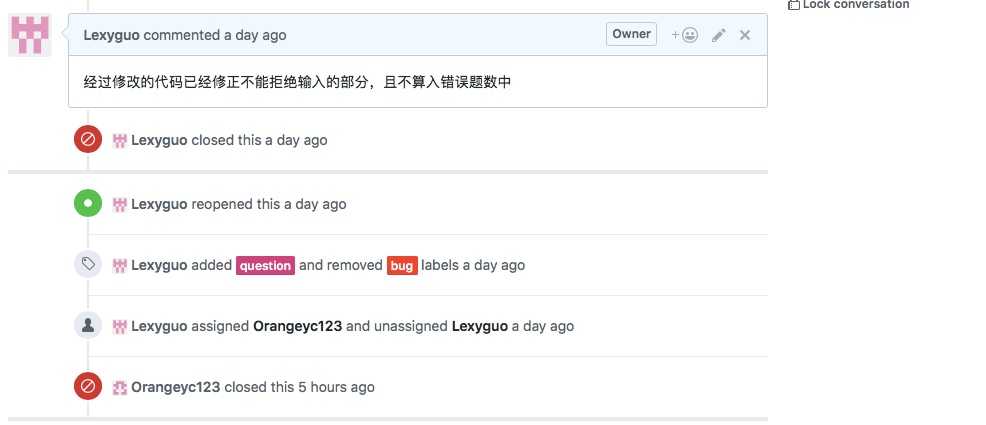Click Orangeyc123 in the closed event

pos(176,387)
